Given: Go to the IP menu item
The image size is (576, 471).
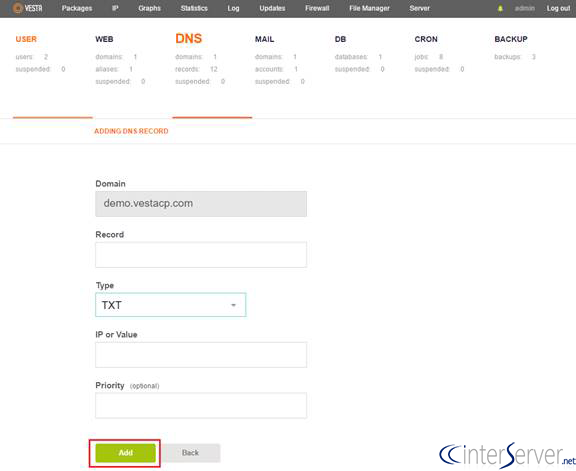Looking at the screenshot, I should (x=115, y=8).
